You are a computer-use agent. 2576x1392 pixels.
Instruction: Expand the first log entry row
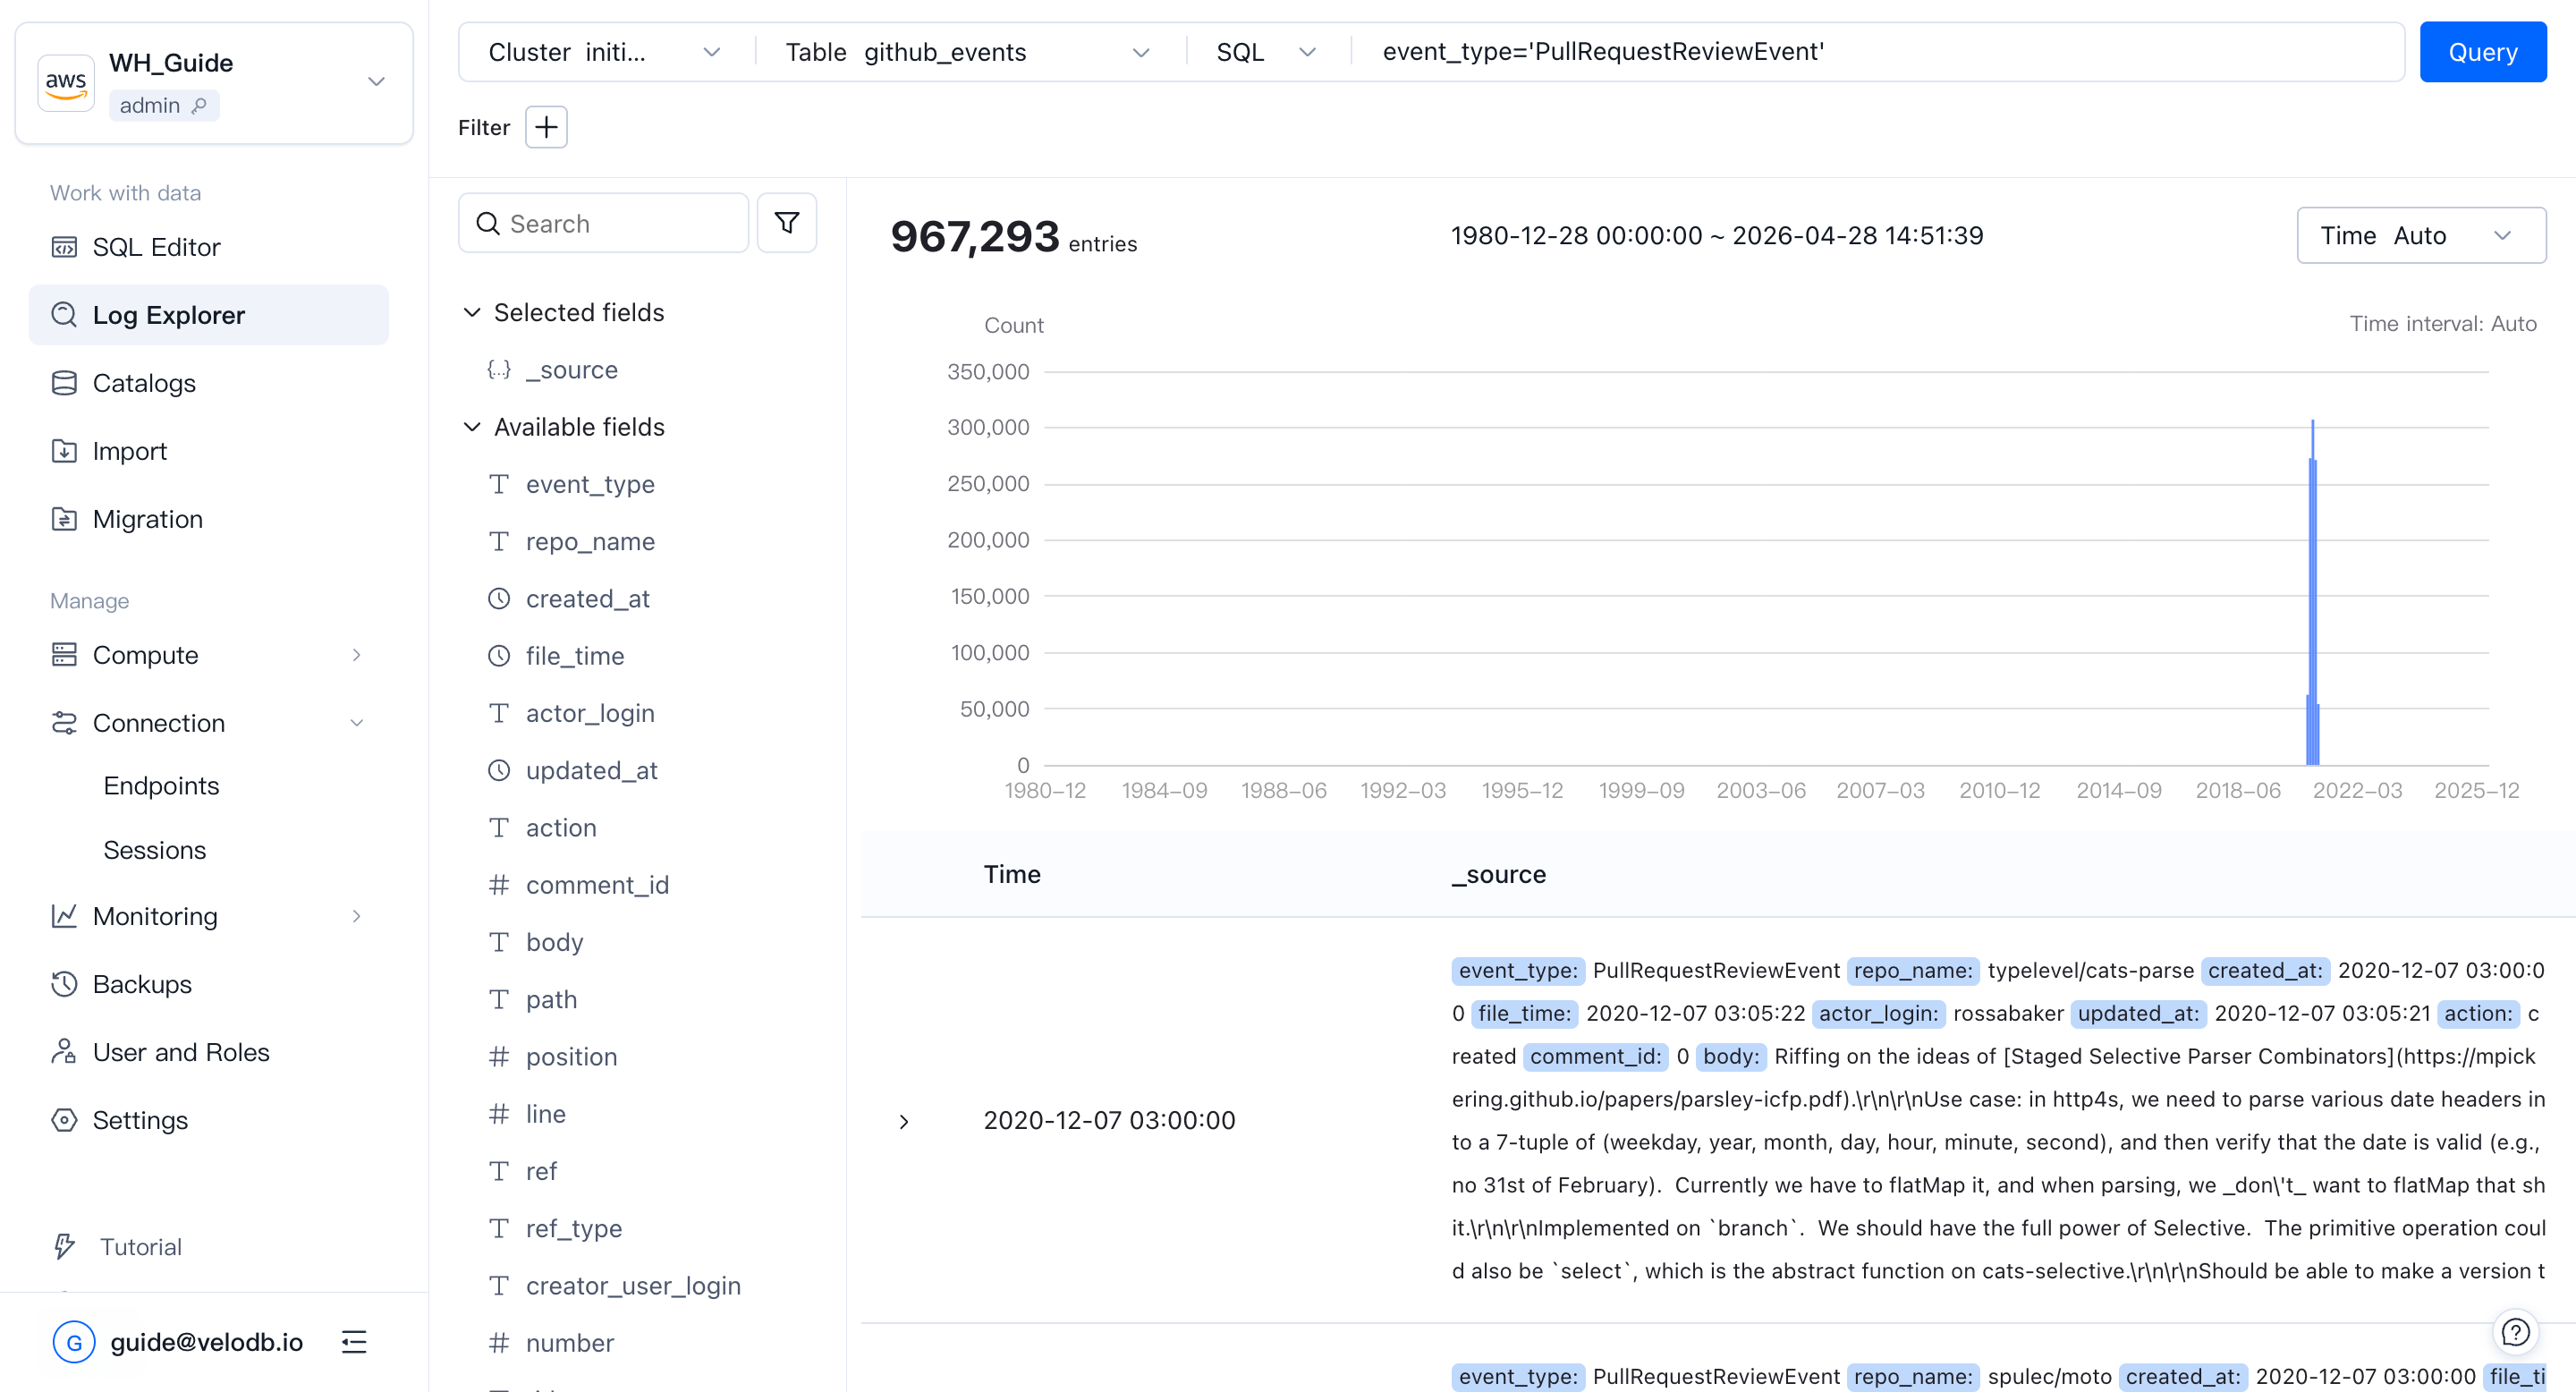click(x=904, y=1120)
